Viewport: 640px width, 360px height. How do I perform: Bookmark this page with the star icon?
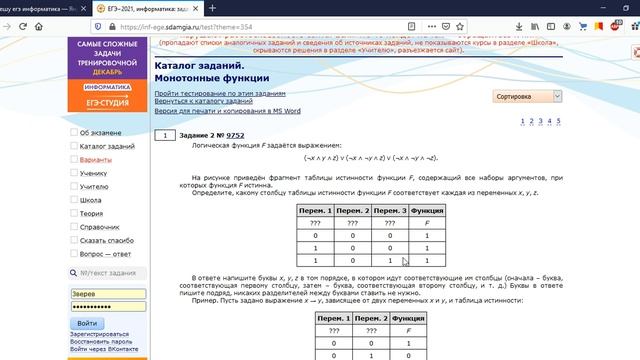point(460,27)
